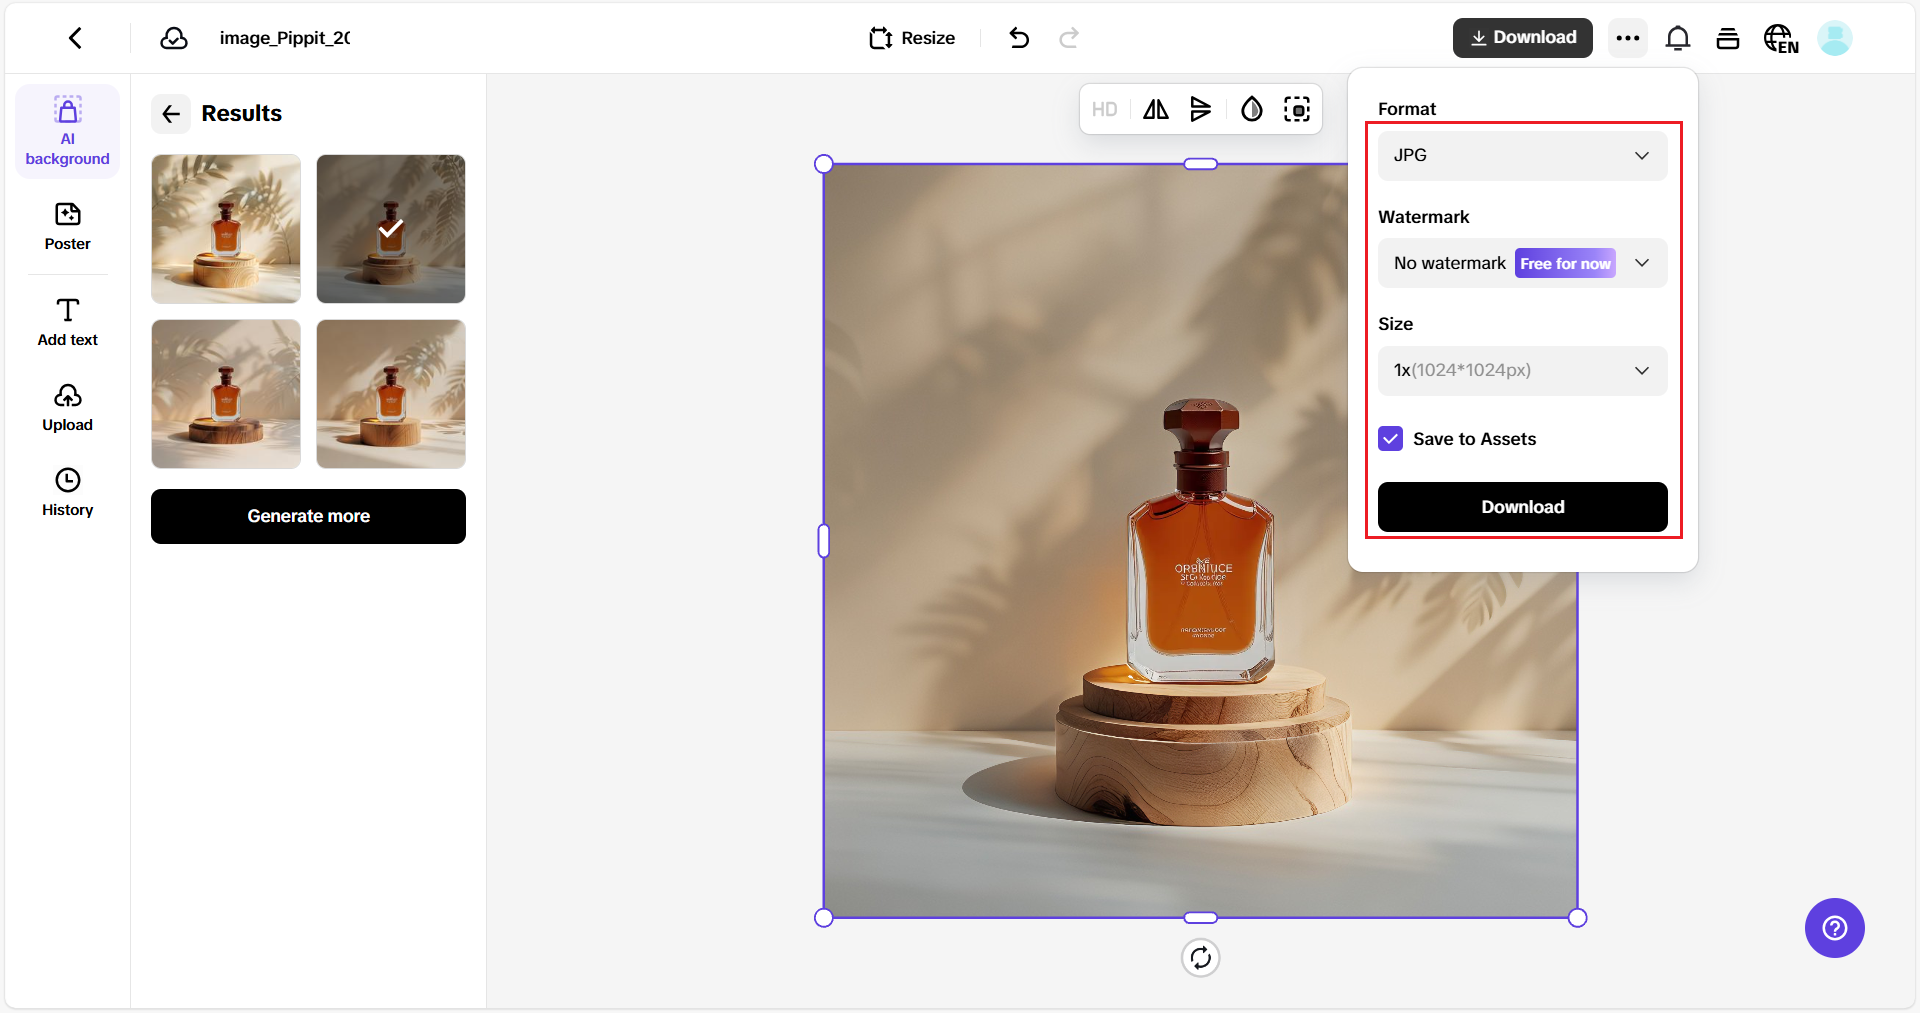Open the more options ellipsis menu
This screenshot has height=1013, width=1920.
[1627, 37]
